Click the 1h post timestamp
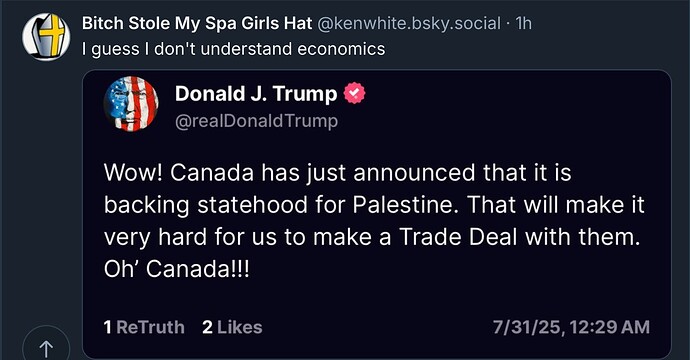 (x=523, y=23)
